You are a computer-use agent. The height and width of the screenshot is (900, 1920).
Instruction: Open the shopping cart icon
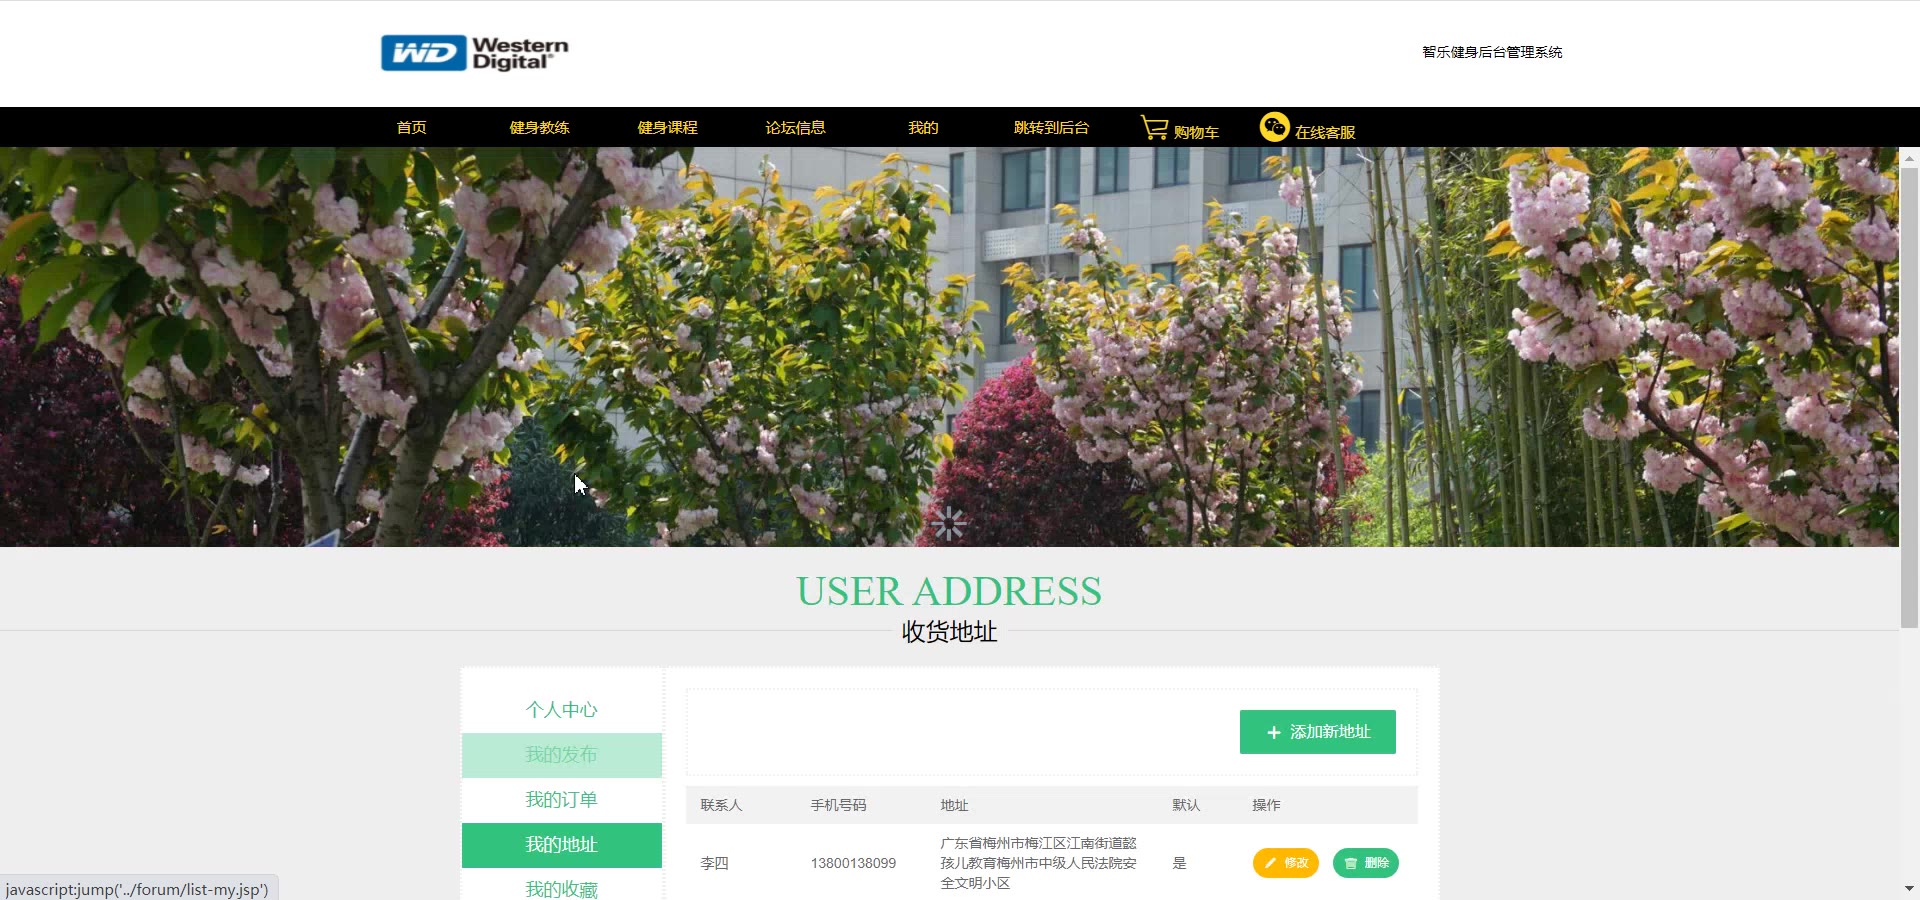1154,127
